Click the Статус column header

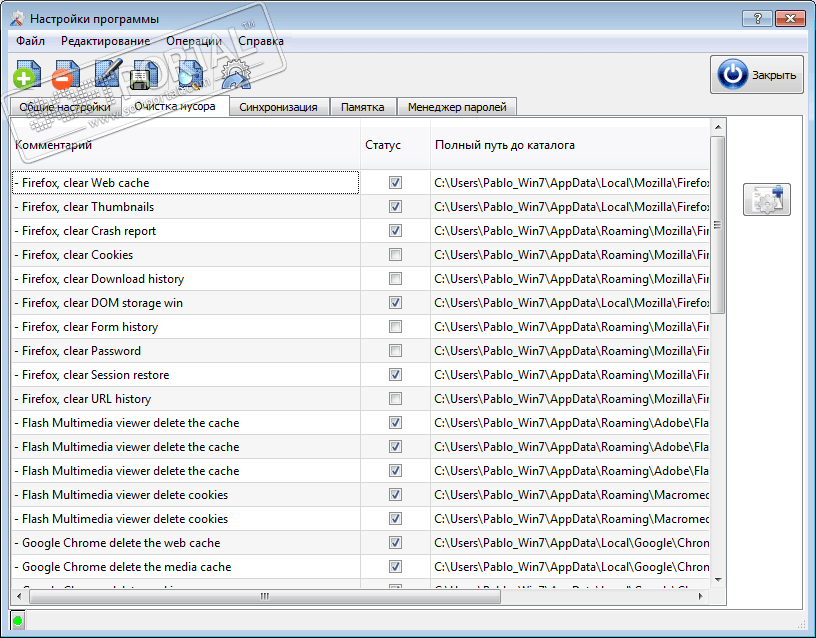pos(395,145)
